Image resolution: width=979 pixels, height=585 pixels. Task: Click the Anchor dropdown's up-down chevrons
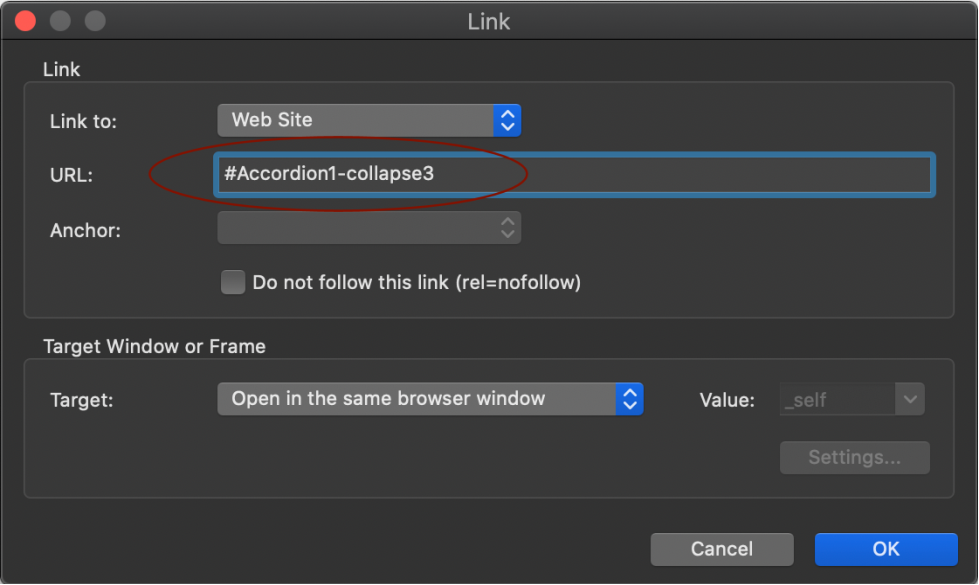click(508, 228)
